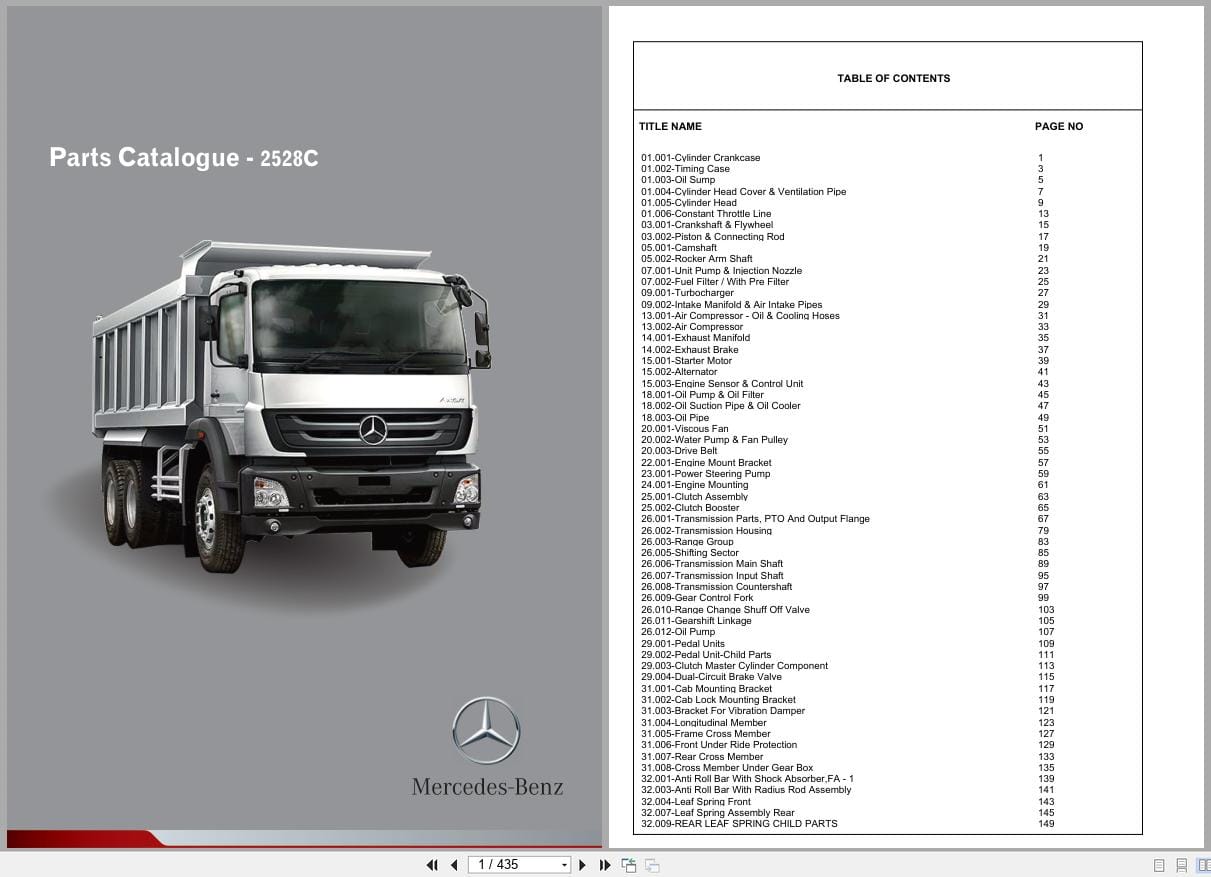
Task: Select entry '22.001-Engine Mount Bracket'
Action: point(707,463)
